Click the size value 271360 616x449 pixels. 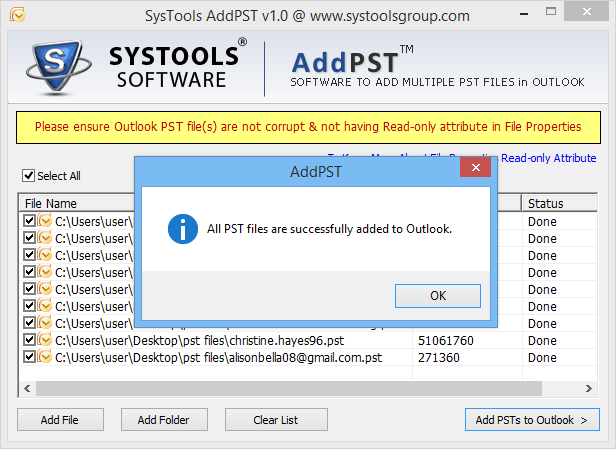(438, 357)
